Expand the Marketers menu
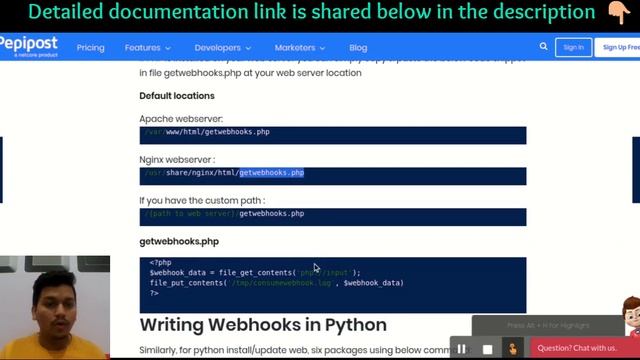 pyautogui.click(x=300, y=48)
